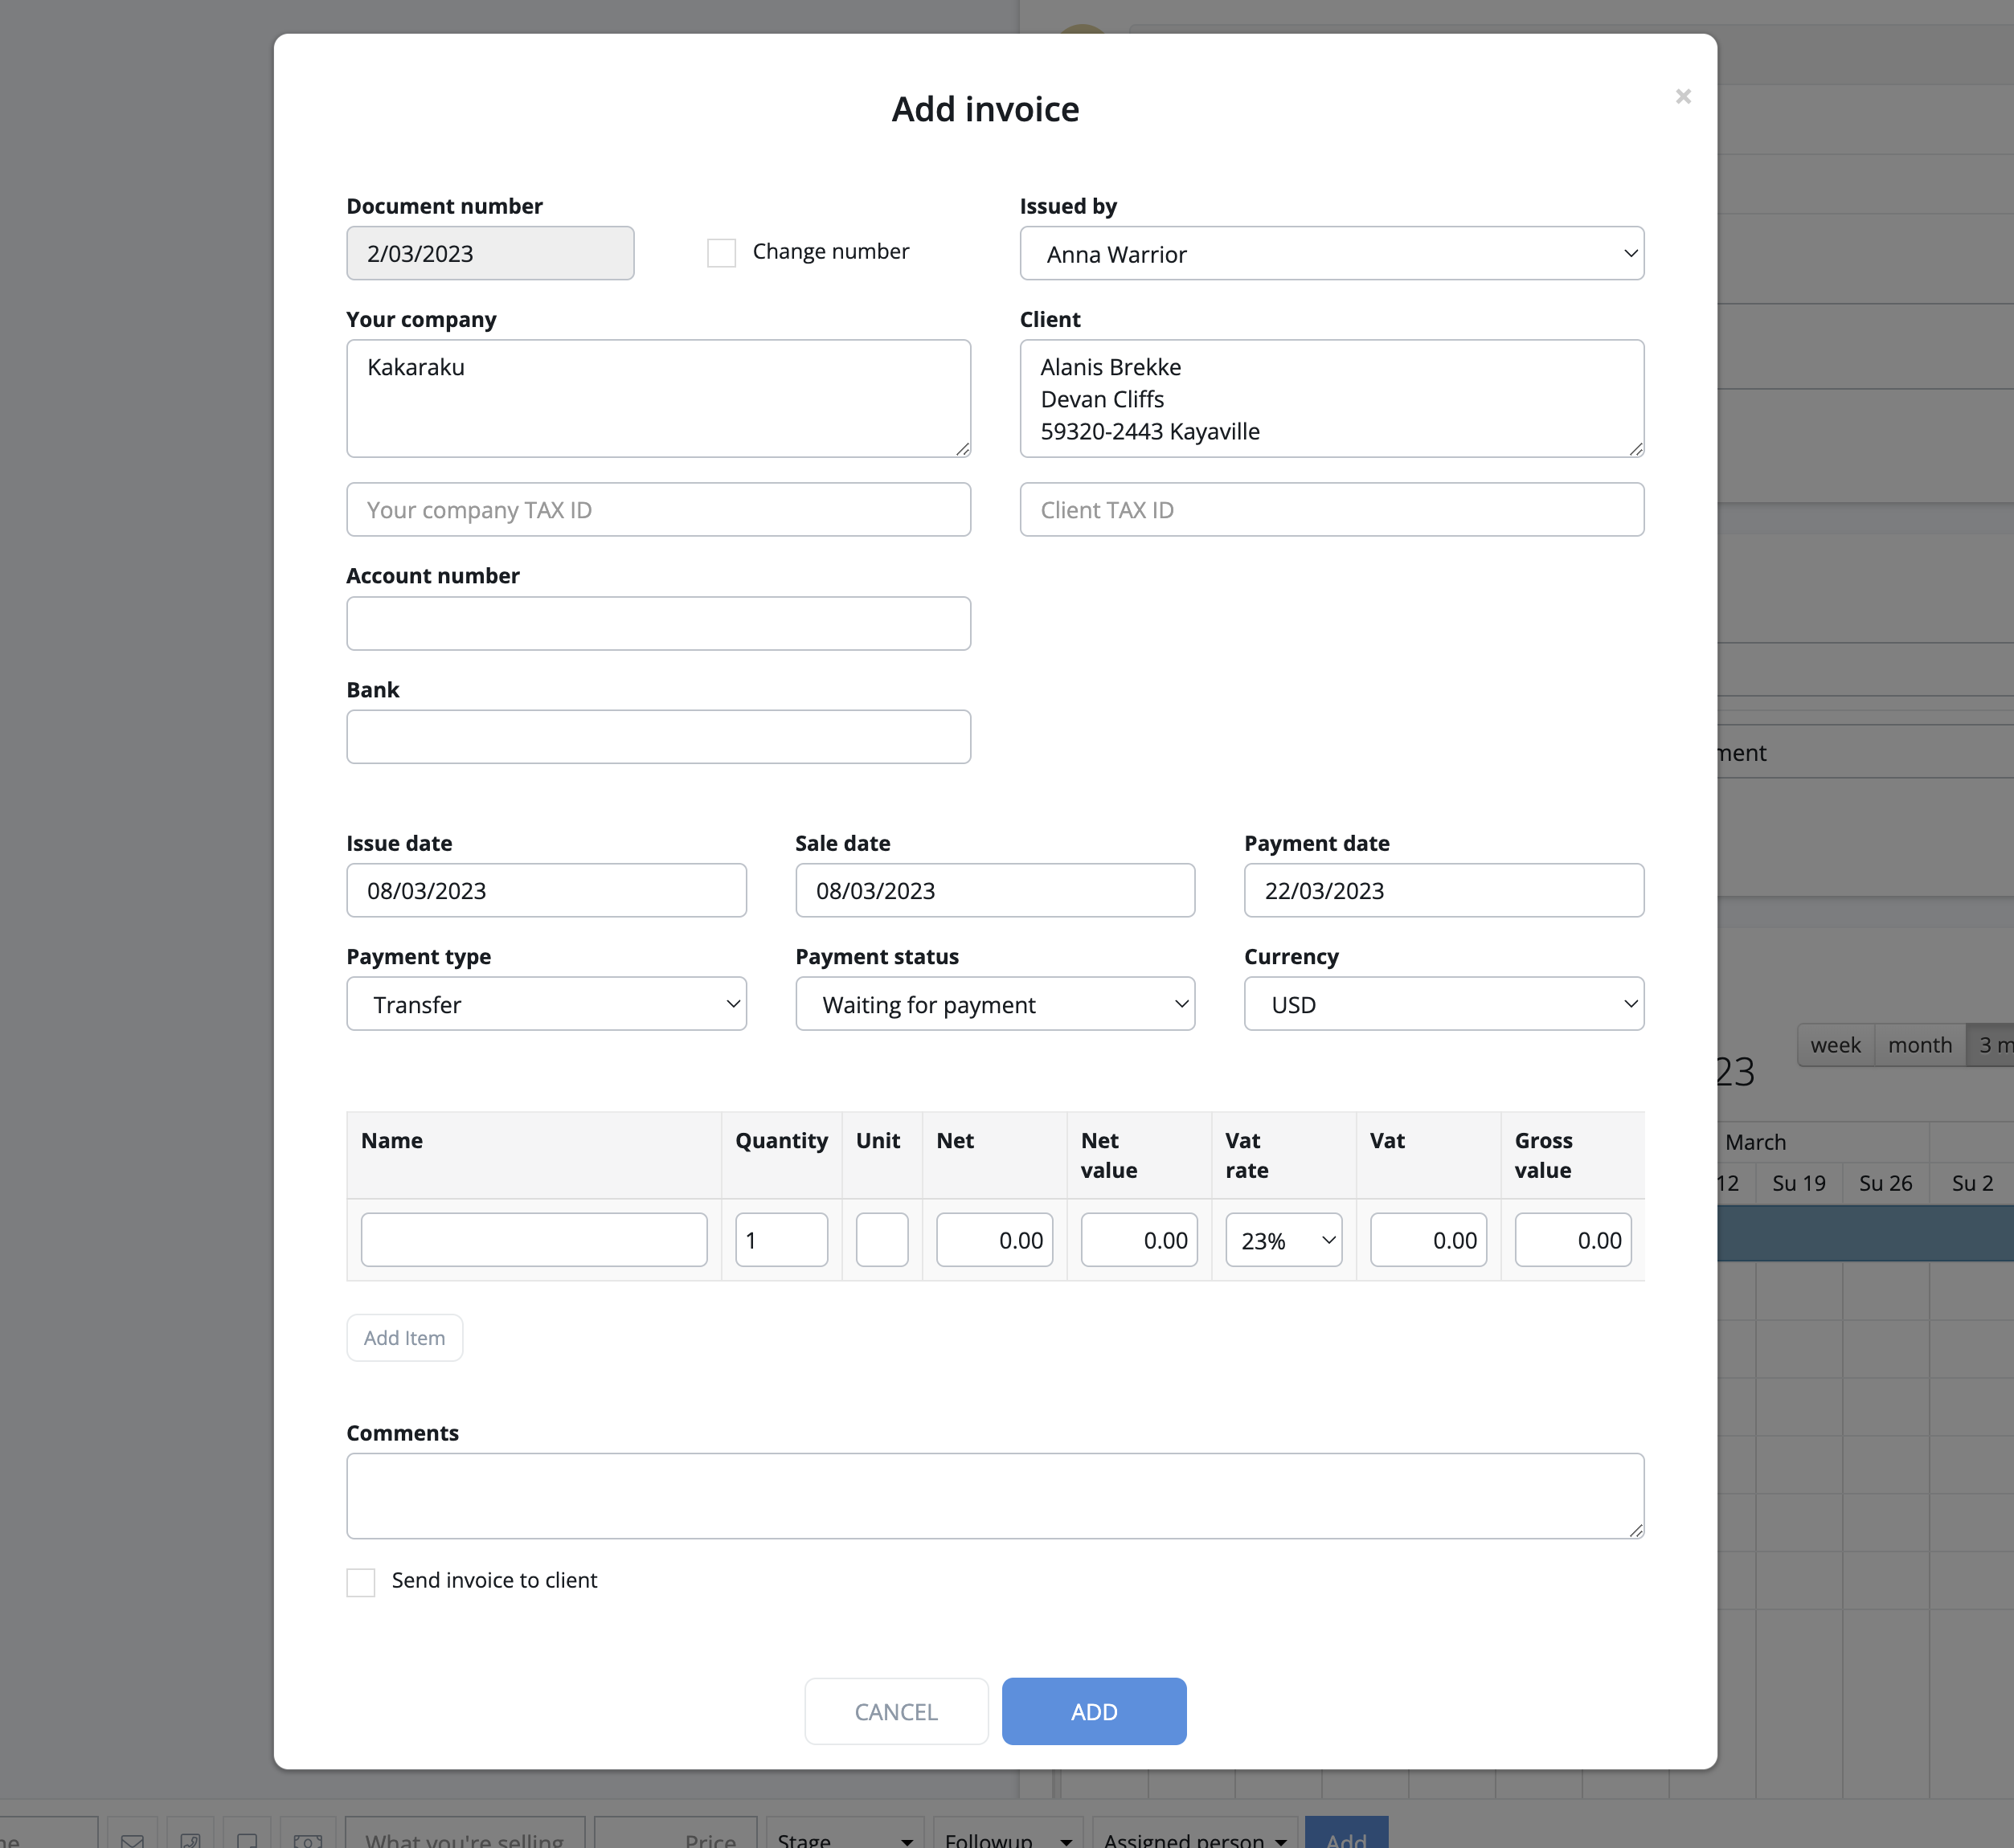The height and width of the screenshot is (1848, 2014).
Task: Click the envelope email icon
Action: point(132,1838)
